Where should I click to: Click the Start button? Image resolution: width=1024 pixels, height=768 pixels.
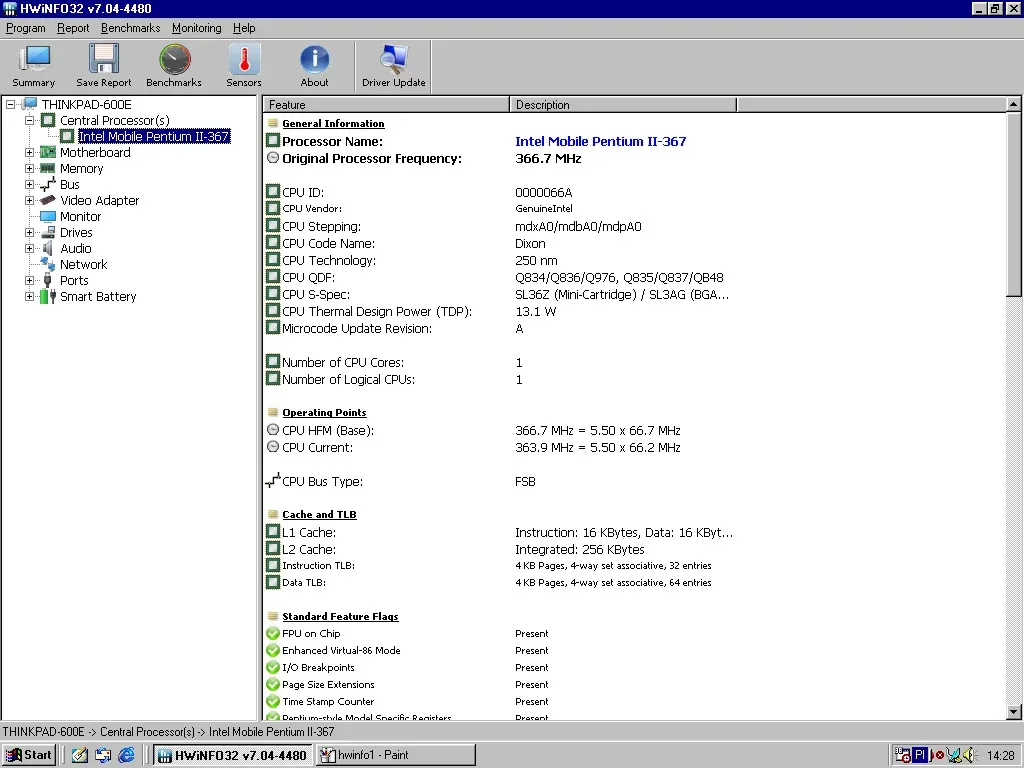click(29, 755)
